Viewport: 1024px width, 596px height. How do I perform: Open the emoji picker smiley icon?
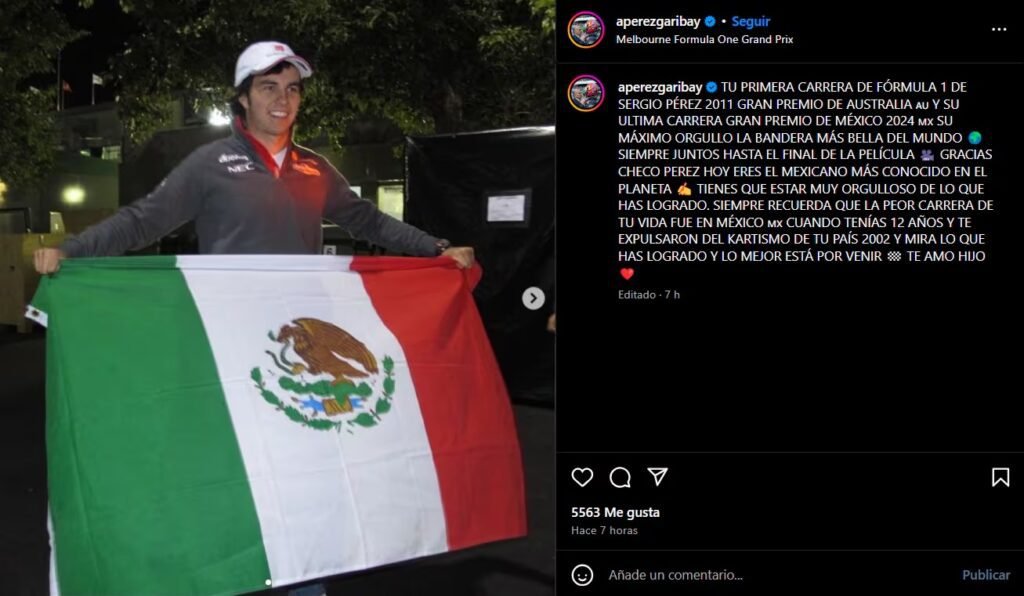pos(582,575)
